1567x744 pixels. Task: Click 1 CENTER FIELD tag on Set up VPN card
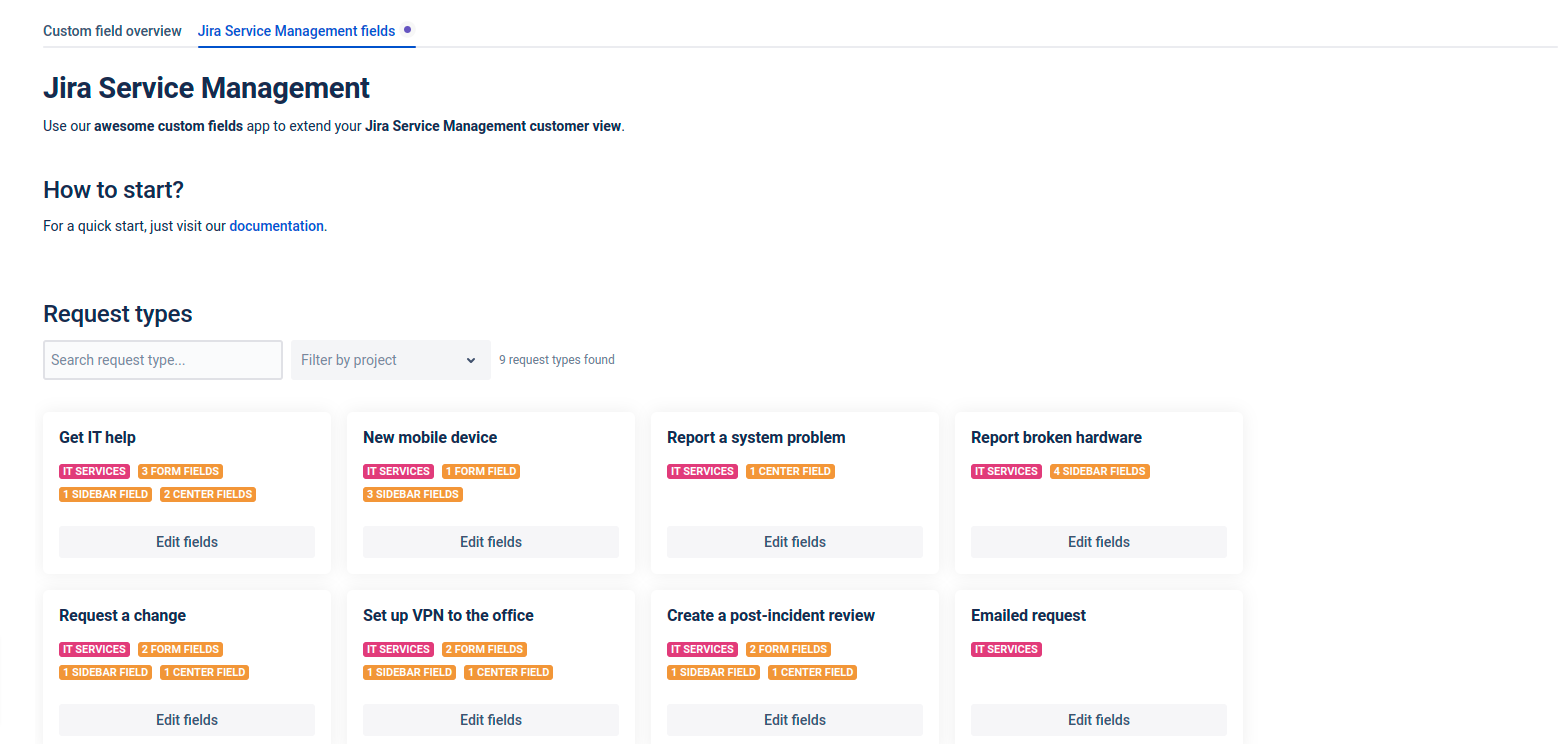tap(508, 672)
